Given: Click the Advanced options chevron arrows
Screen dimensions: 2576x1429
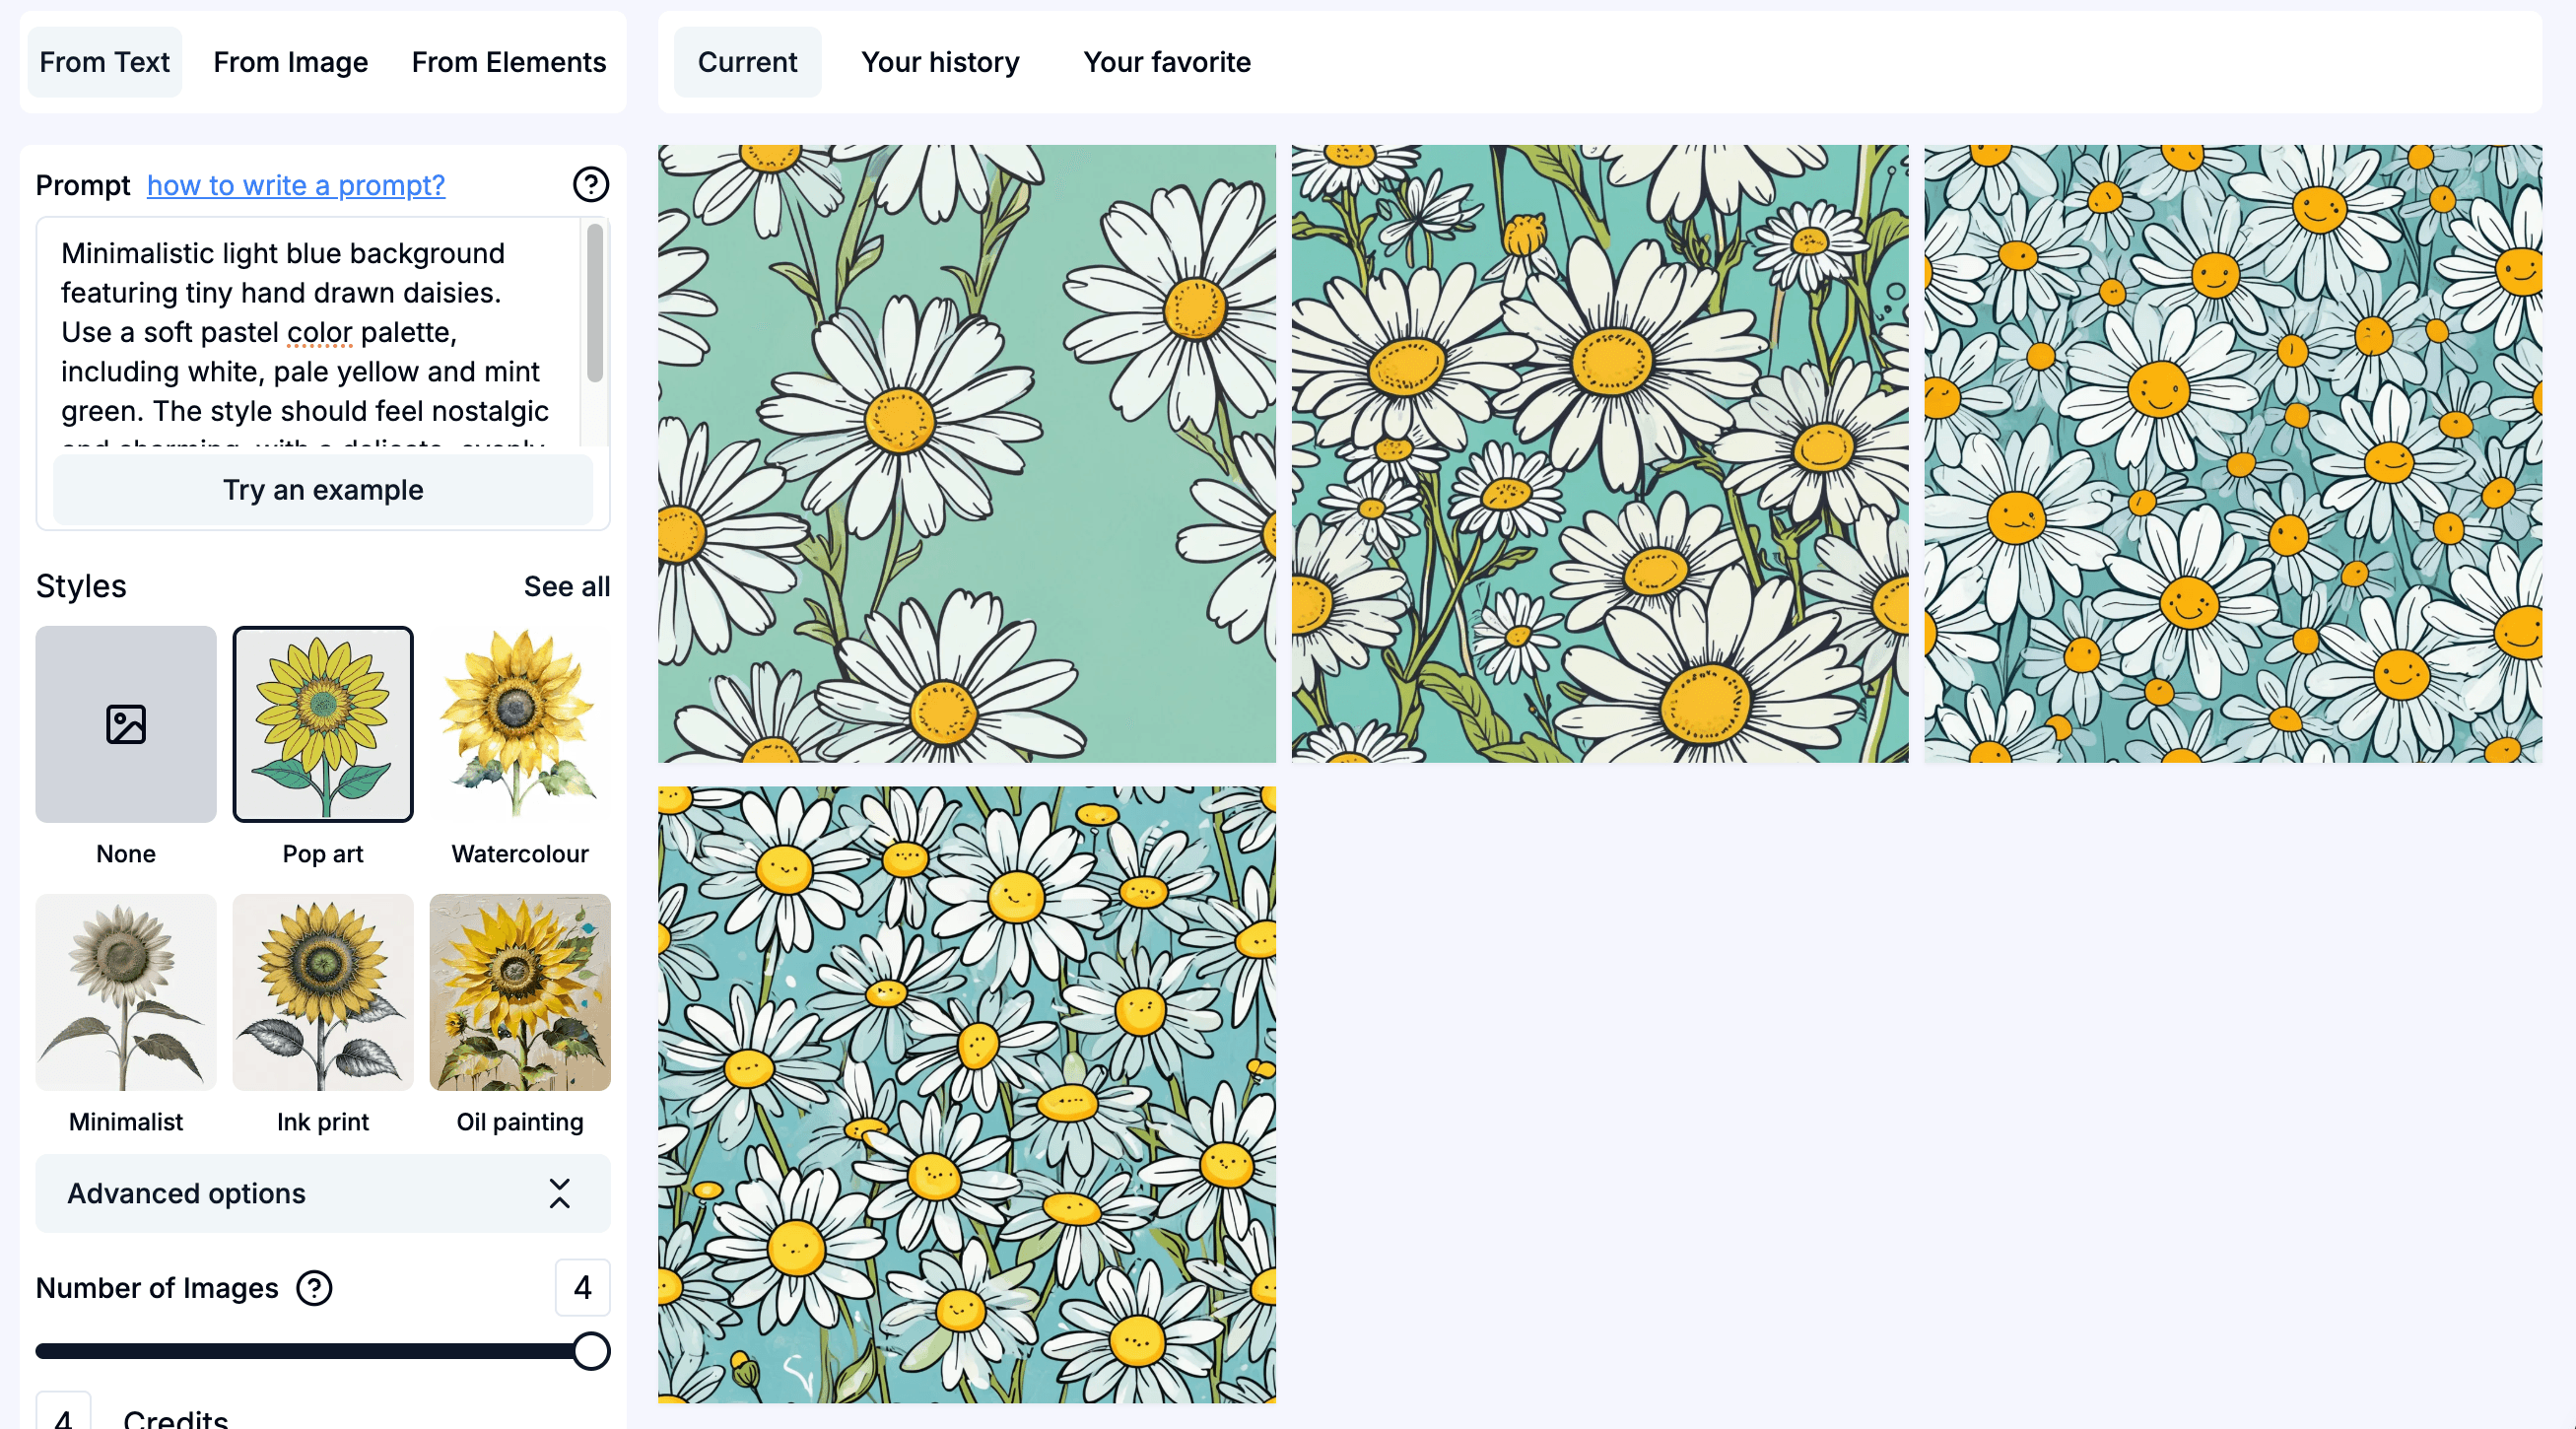Looking at the screenshot, I should click(x=559, y=1193).
